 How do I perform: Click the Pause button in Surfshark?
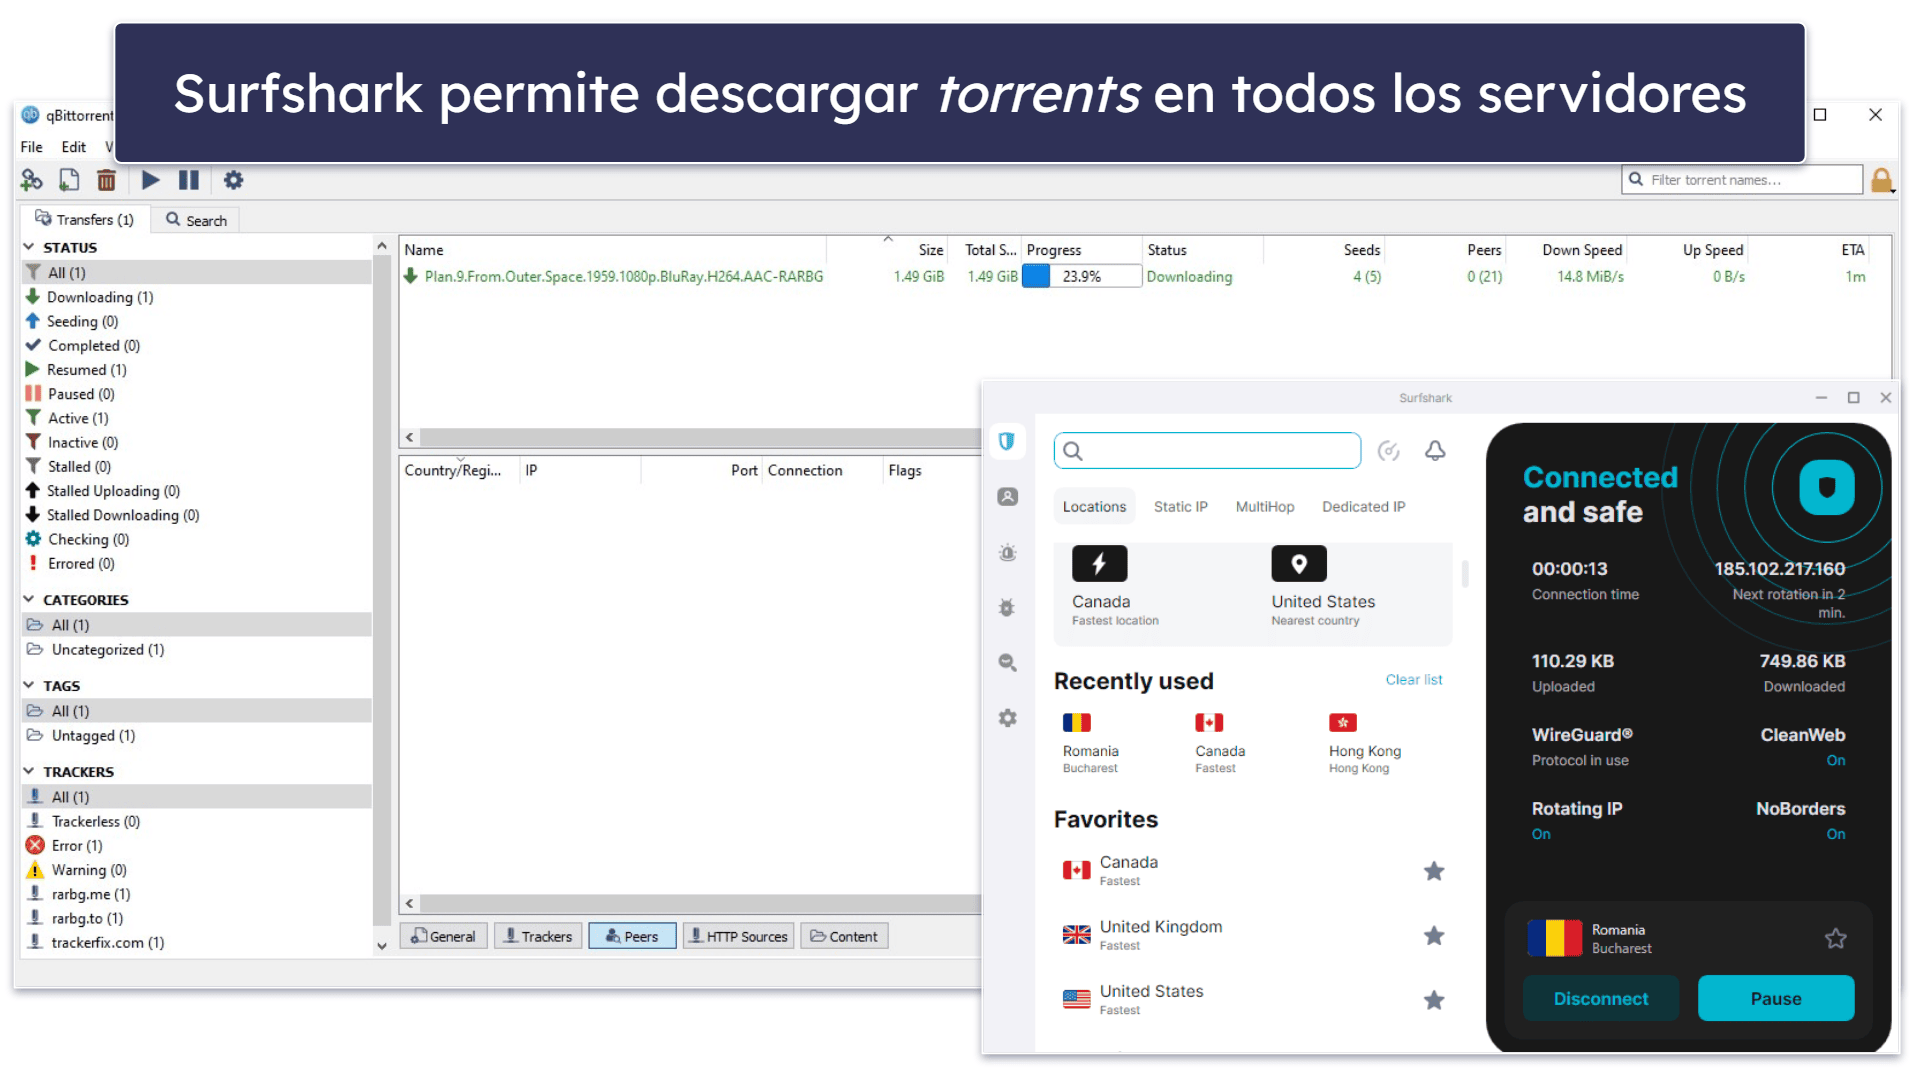[x=1775, y=998]
